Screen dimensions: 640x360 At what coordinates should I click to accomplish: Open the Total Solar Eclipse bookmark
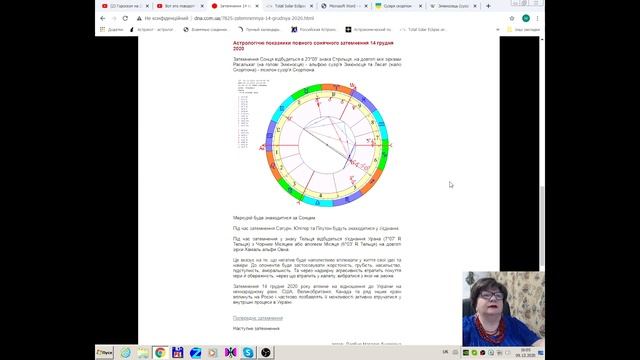tap(422, 29)
